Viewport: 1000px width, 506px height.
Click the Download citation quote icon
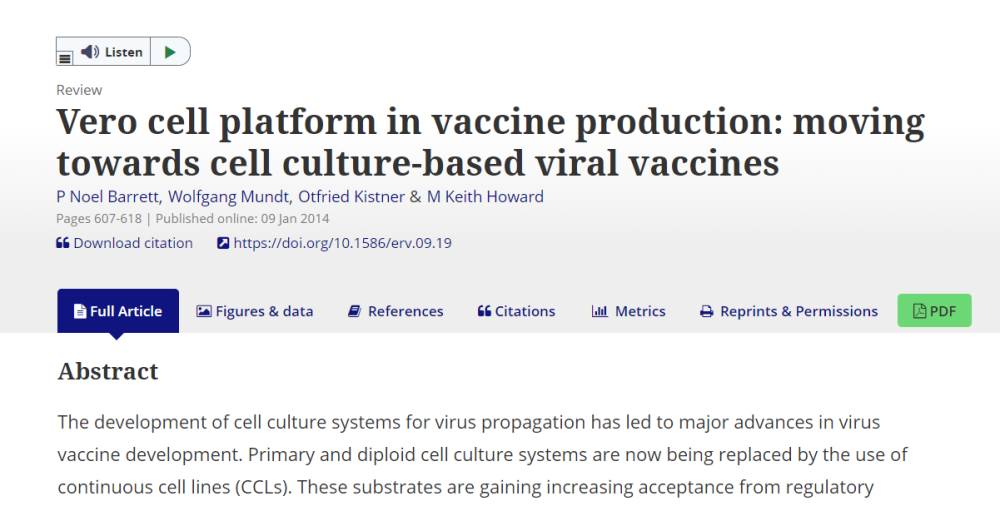[x=62, y=243]
